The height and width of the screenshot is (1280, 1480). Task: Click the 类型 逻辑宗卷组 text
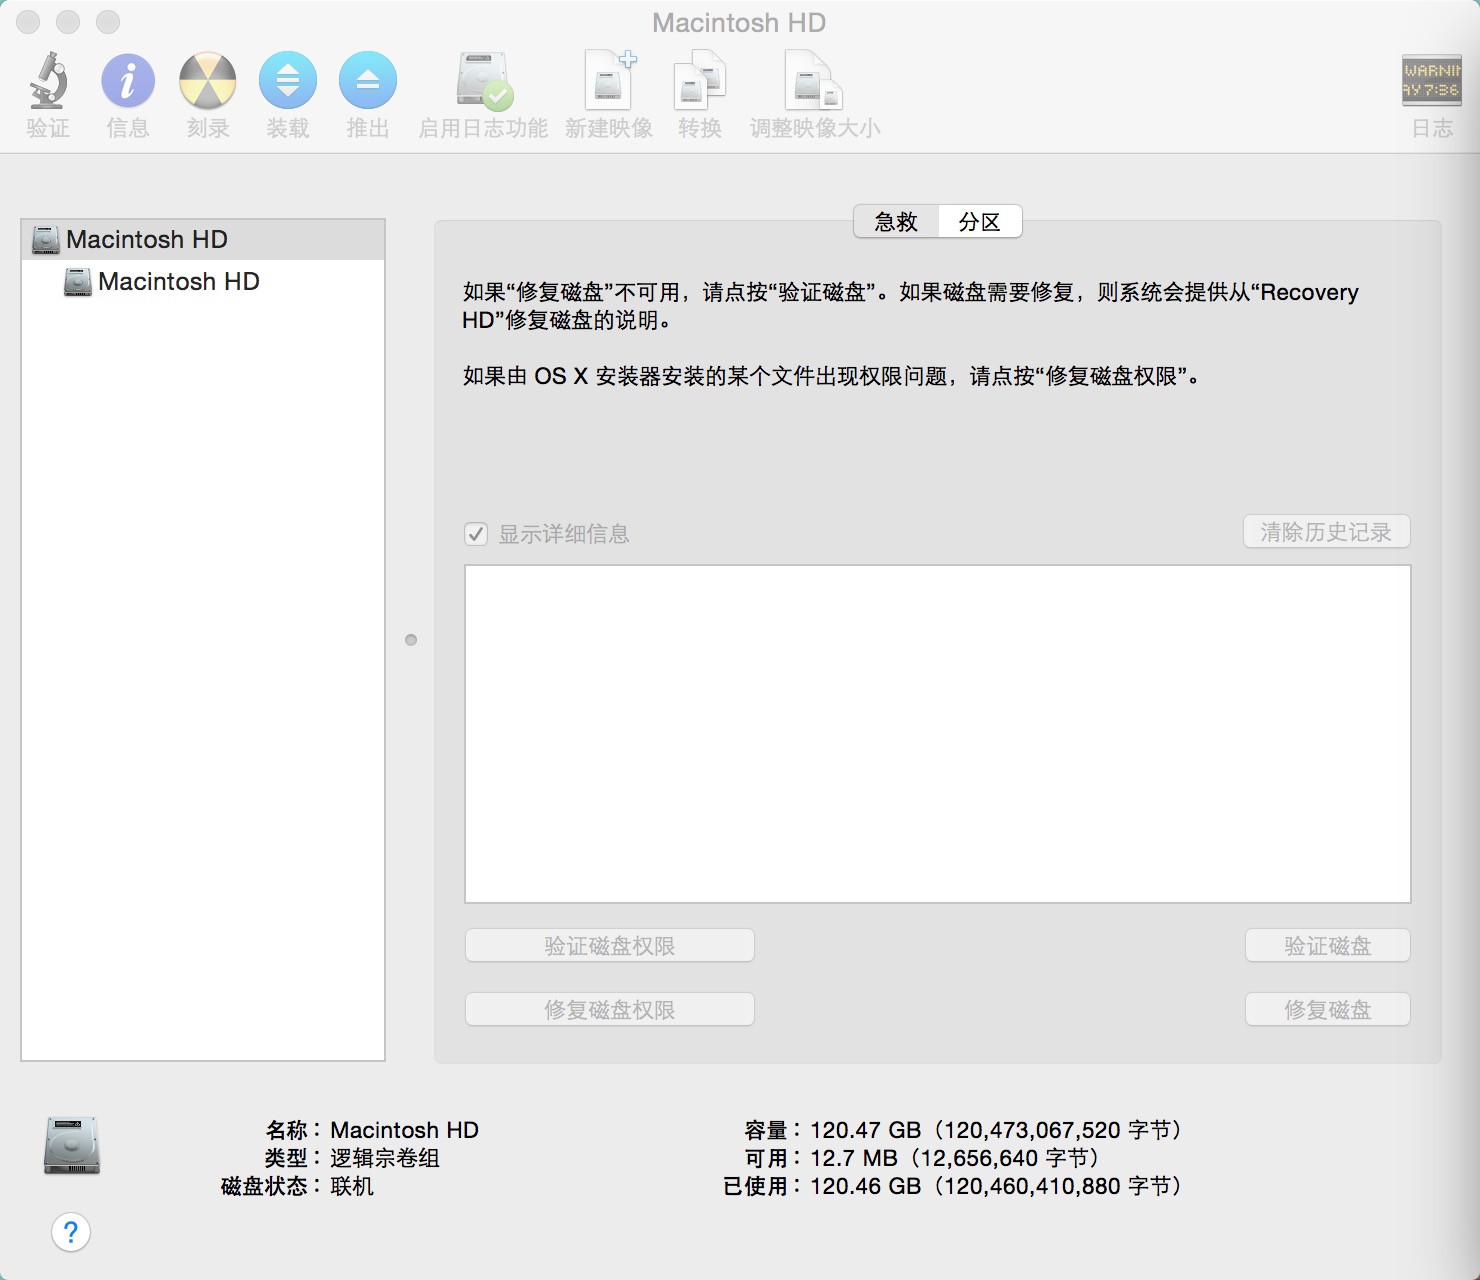[385, 1158]
